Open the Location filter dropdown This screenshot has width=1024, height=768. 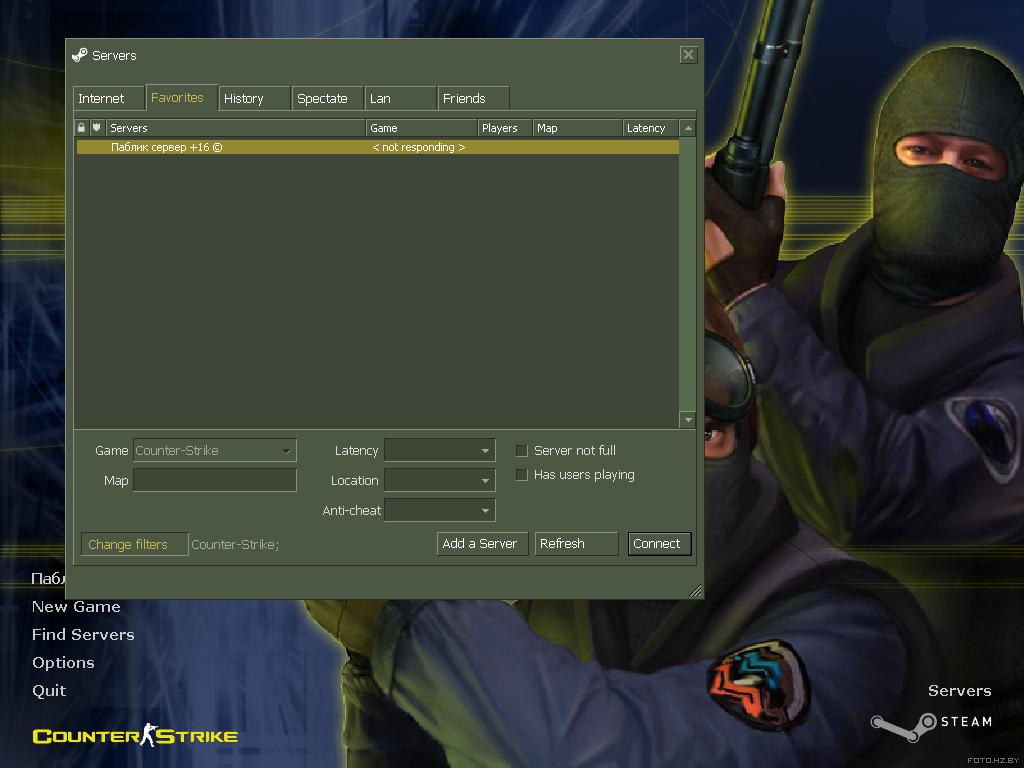pyautogui.click(x=440, y=481)
